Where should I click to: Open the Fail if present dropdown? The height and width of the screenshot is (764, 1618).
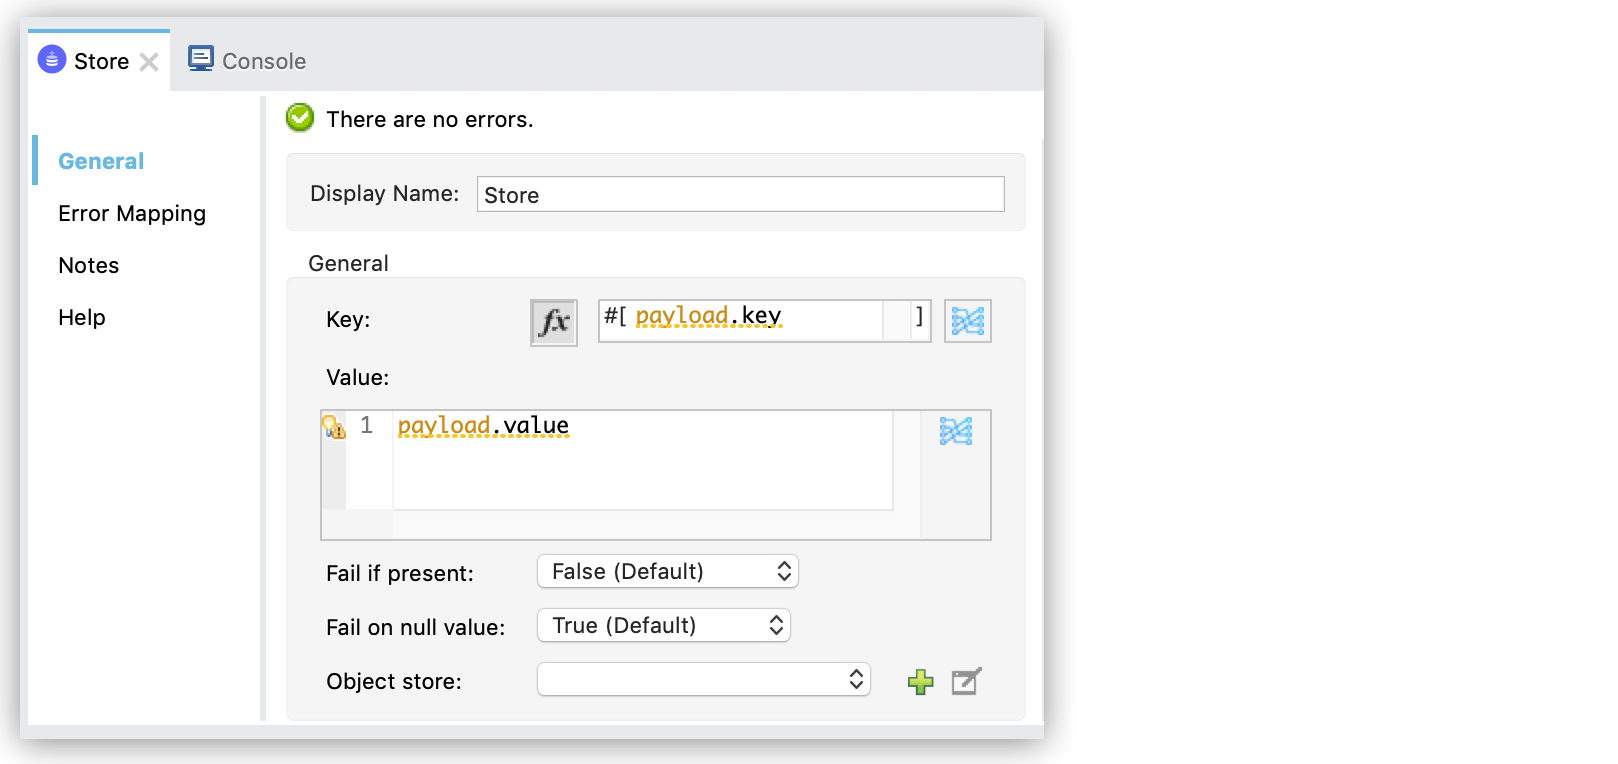coord(667,571)
